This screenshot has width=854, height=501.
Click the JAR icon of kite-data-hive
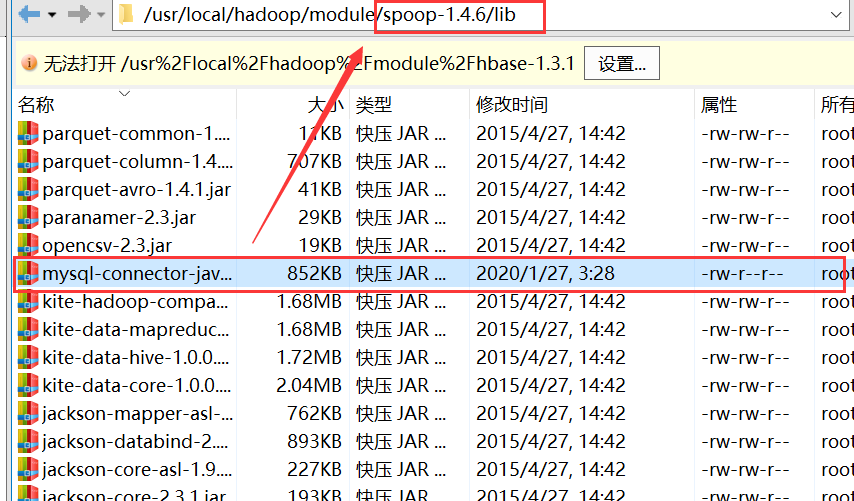(28, 357)
